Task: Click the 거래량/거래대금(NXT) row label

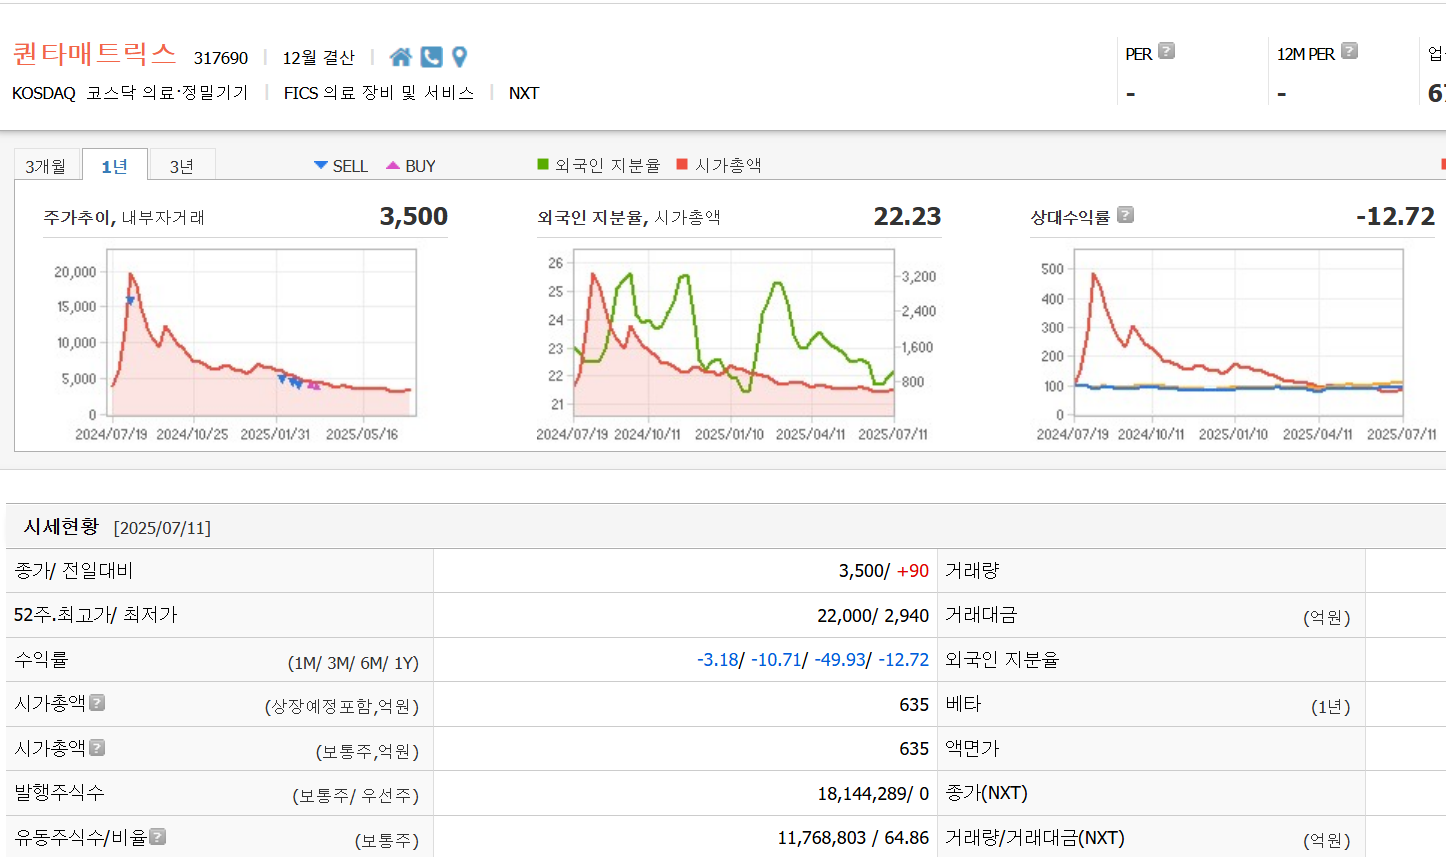Action: pyautogui.click(x=1035, y=837)
